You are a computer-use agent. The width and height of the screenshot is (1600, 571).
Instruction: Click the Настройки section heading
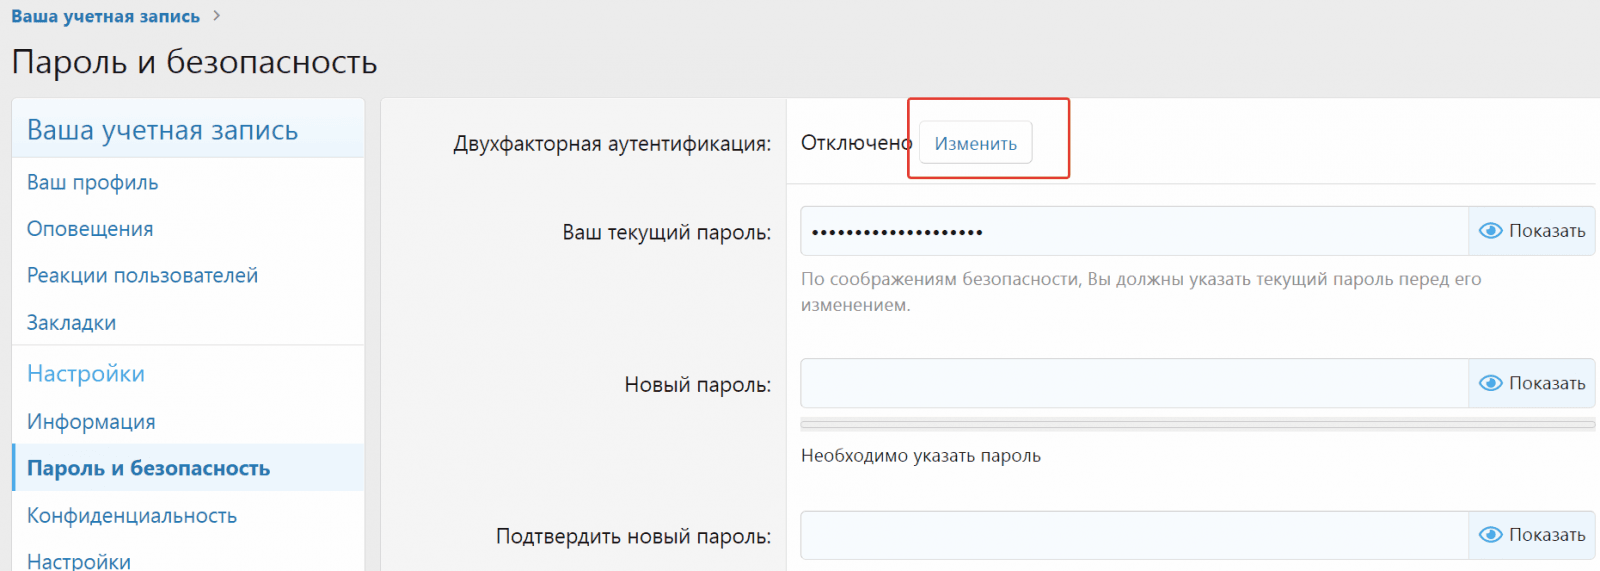coord(86,374)
